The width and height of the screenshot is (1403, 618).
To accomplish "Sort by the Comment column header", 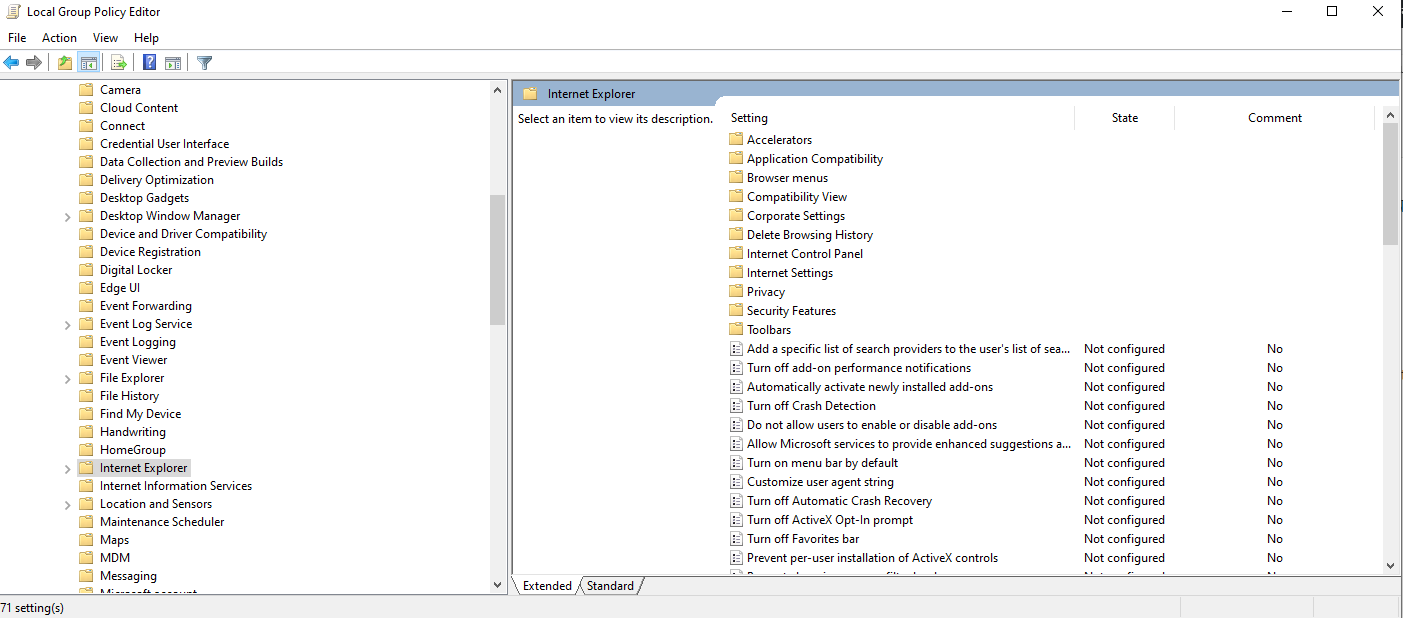I will point(1275,118).
